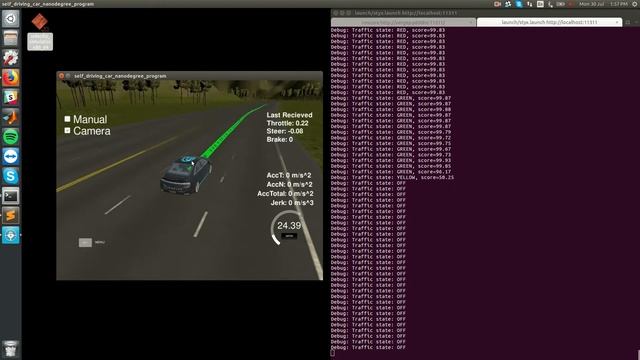Open Sublime Text from the dock
The height and width of the screenshot is (360, 640).
click(x=11, y=216)
